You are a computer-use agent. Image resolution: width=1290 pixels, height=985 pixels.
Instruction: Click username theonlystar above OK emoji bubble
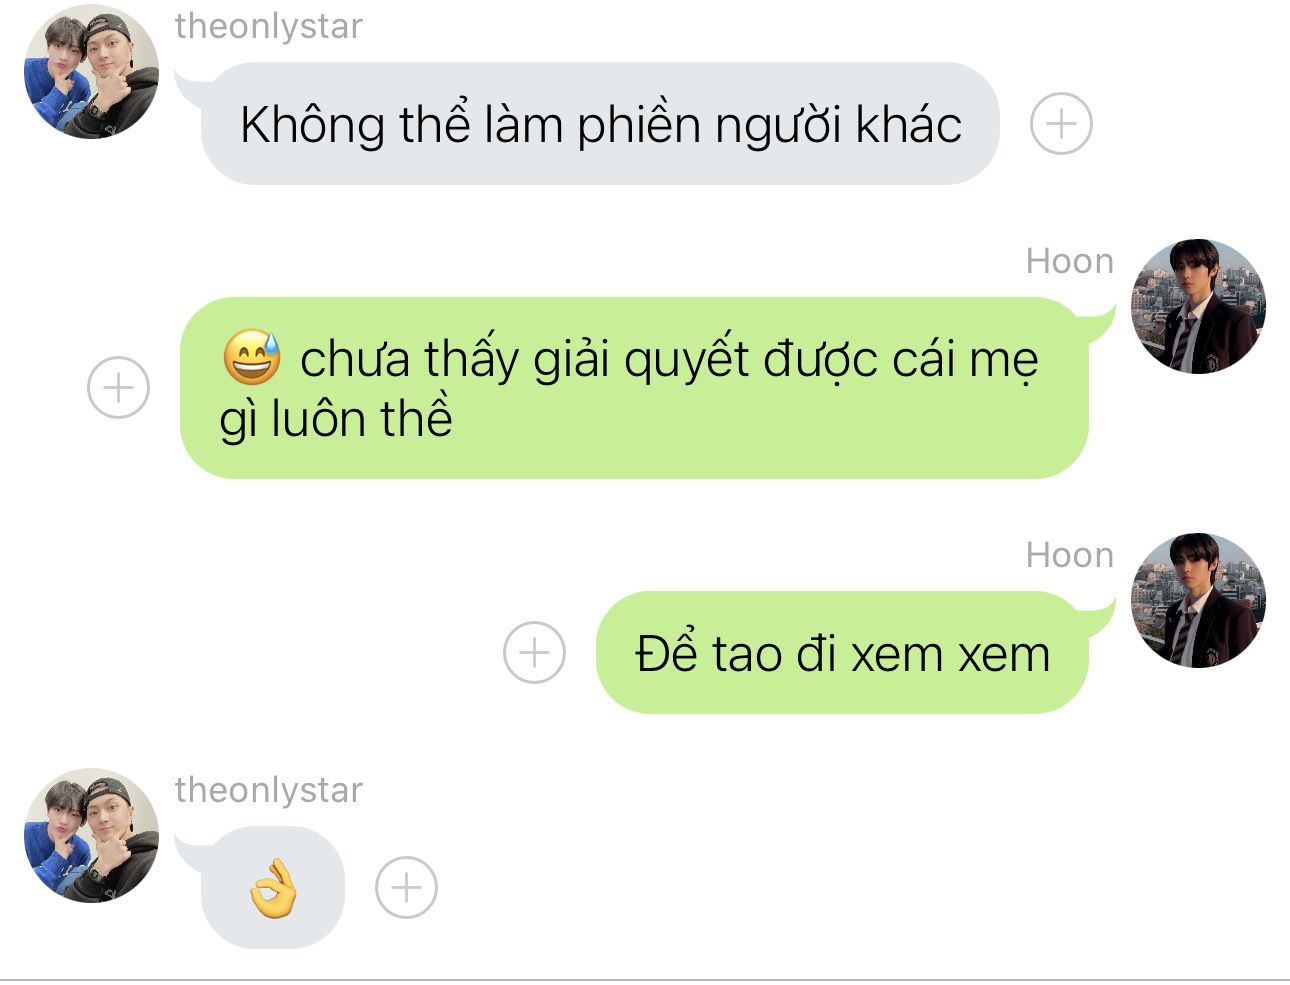tap(269, 790)
